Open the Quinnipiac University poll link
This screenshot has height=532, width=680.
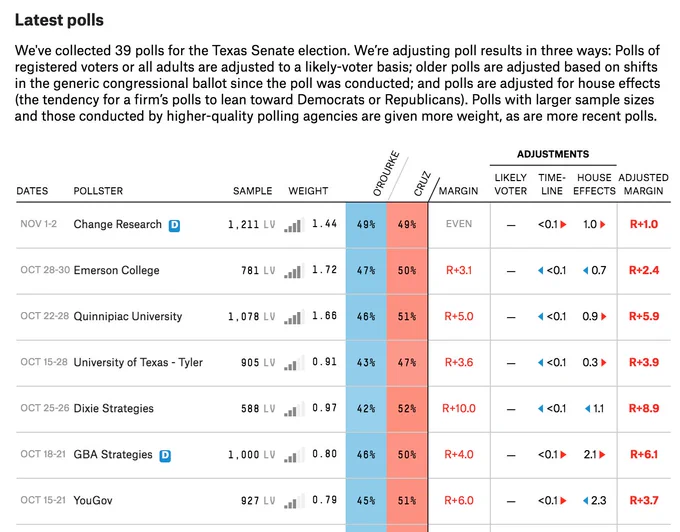coord(128,317)
